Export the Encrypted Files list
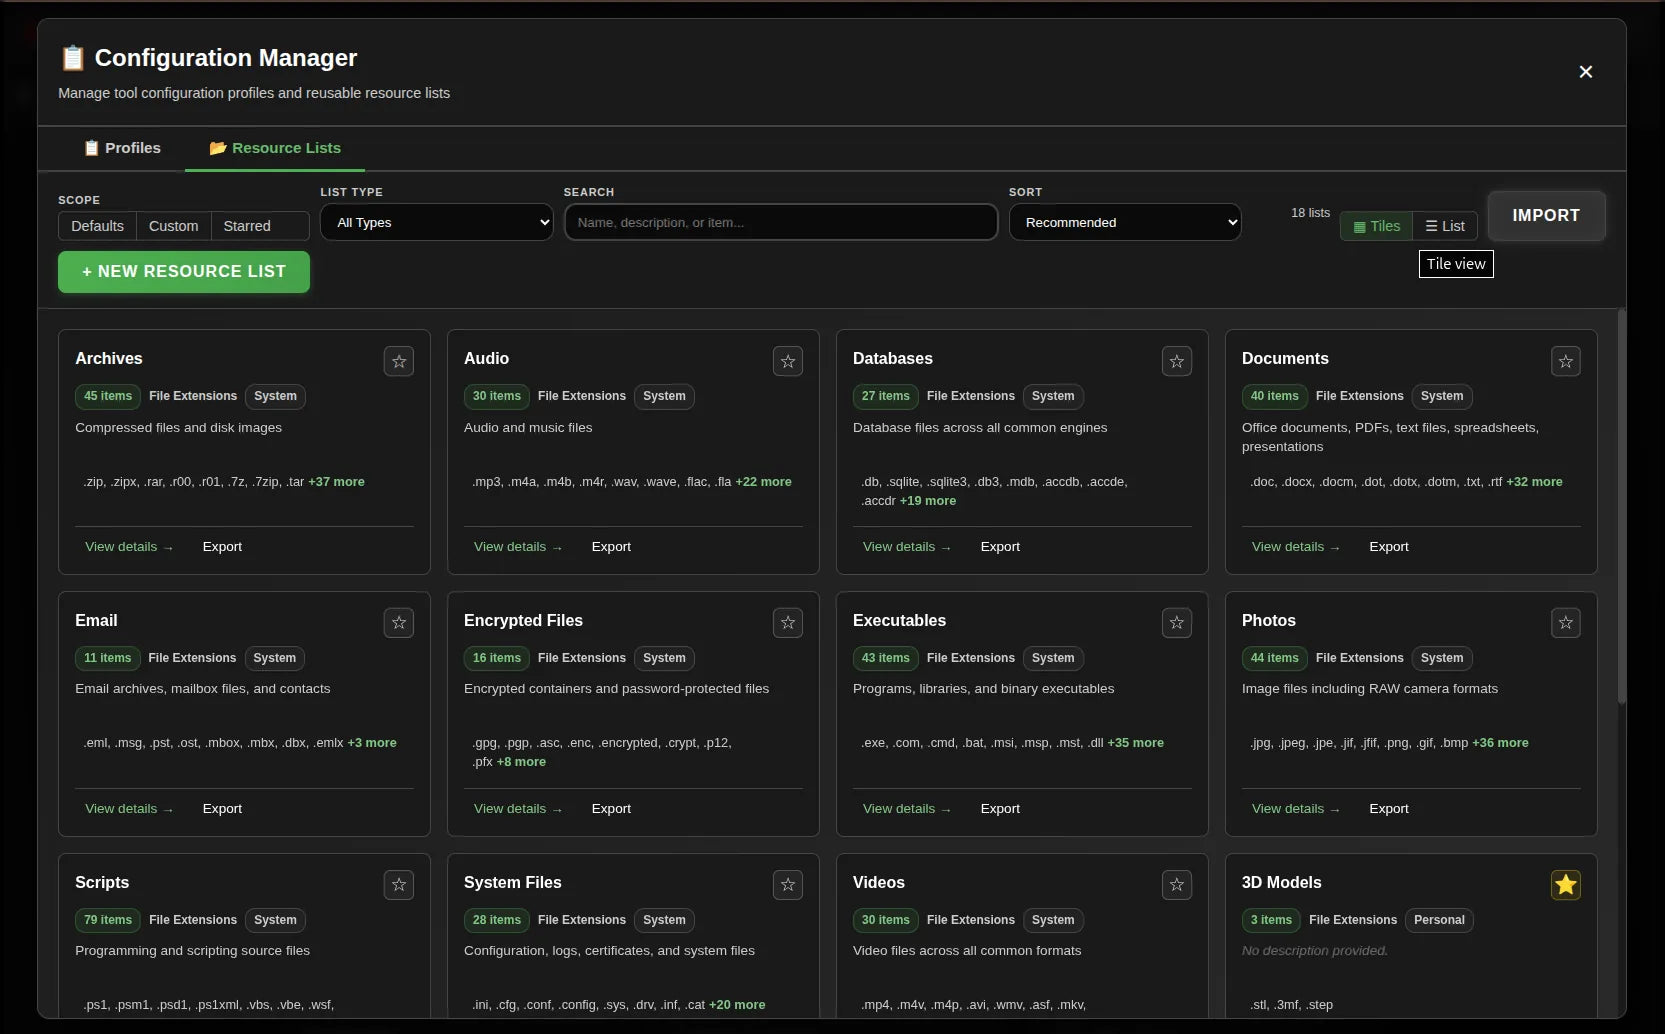Screen dimensions: 1665x1034 click(x=611, y=809)
